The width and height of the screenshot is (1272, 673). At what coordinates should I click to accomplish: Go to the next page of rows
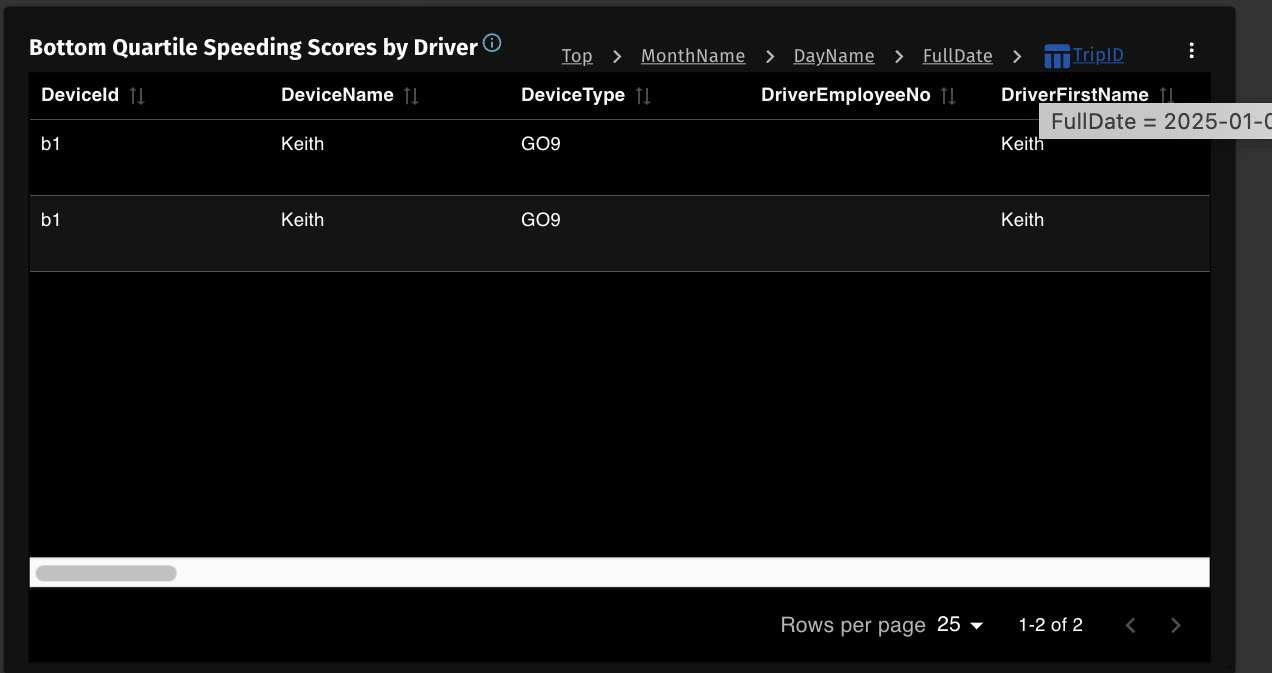pyautogui.click(x=1176, y=626)
